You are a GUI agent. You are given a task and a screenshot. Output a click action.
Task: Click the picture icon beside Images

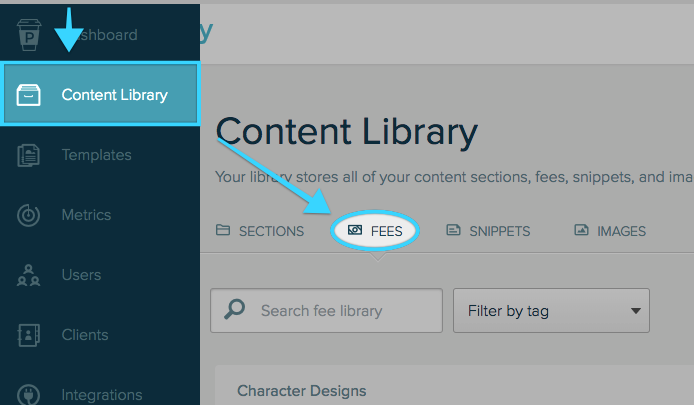pyautogui.click(x=581, y=230)
